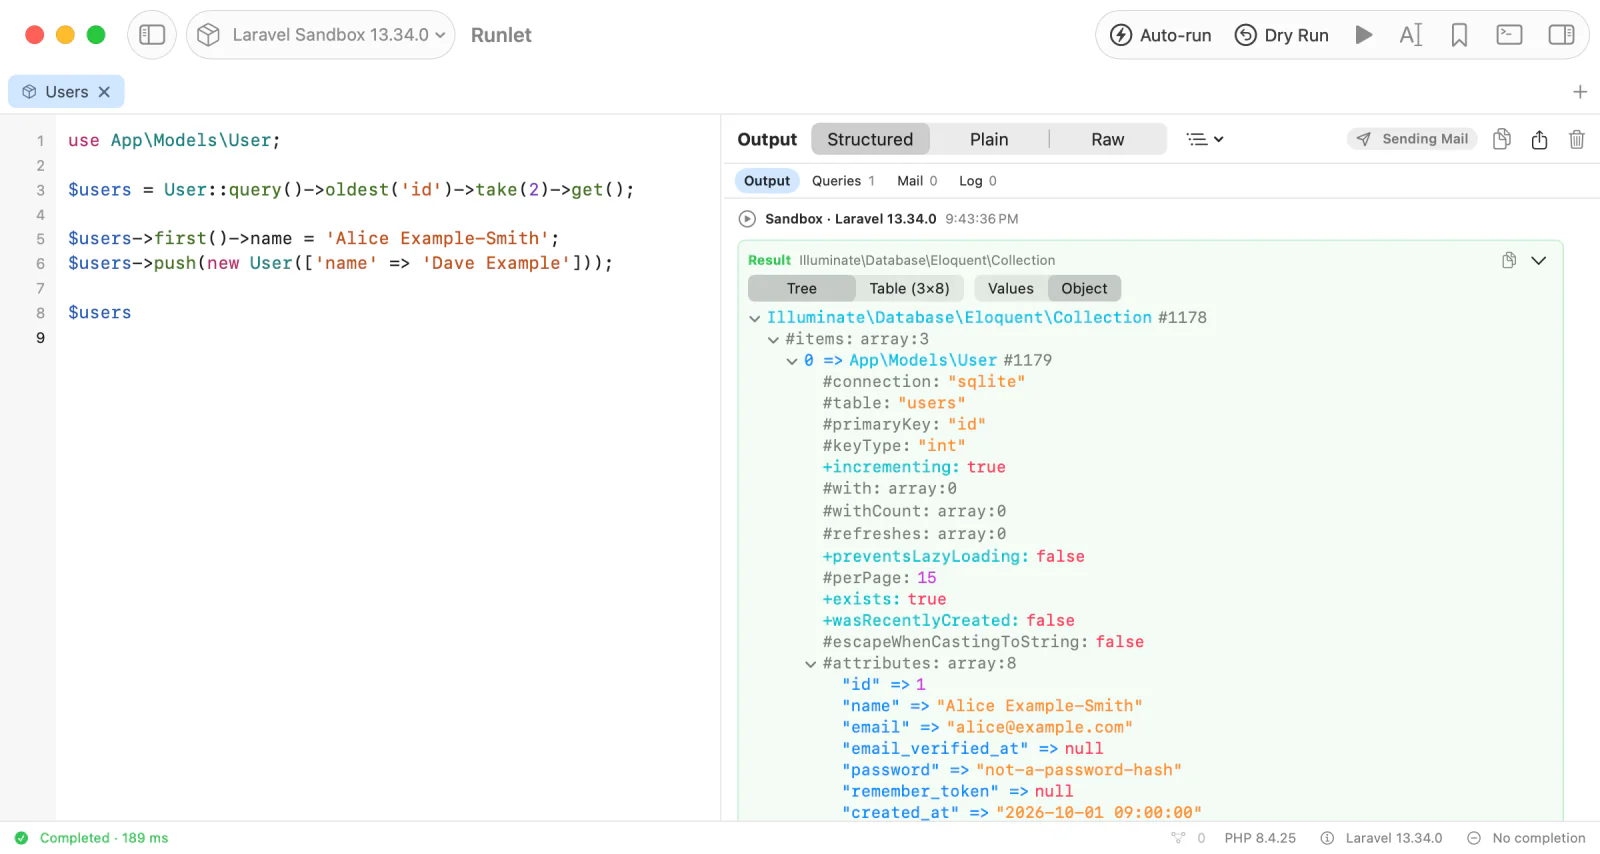Screen dimensions: 1600x854
Task: Click line 9 in the code editor
Action: 388,338
